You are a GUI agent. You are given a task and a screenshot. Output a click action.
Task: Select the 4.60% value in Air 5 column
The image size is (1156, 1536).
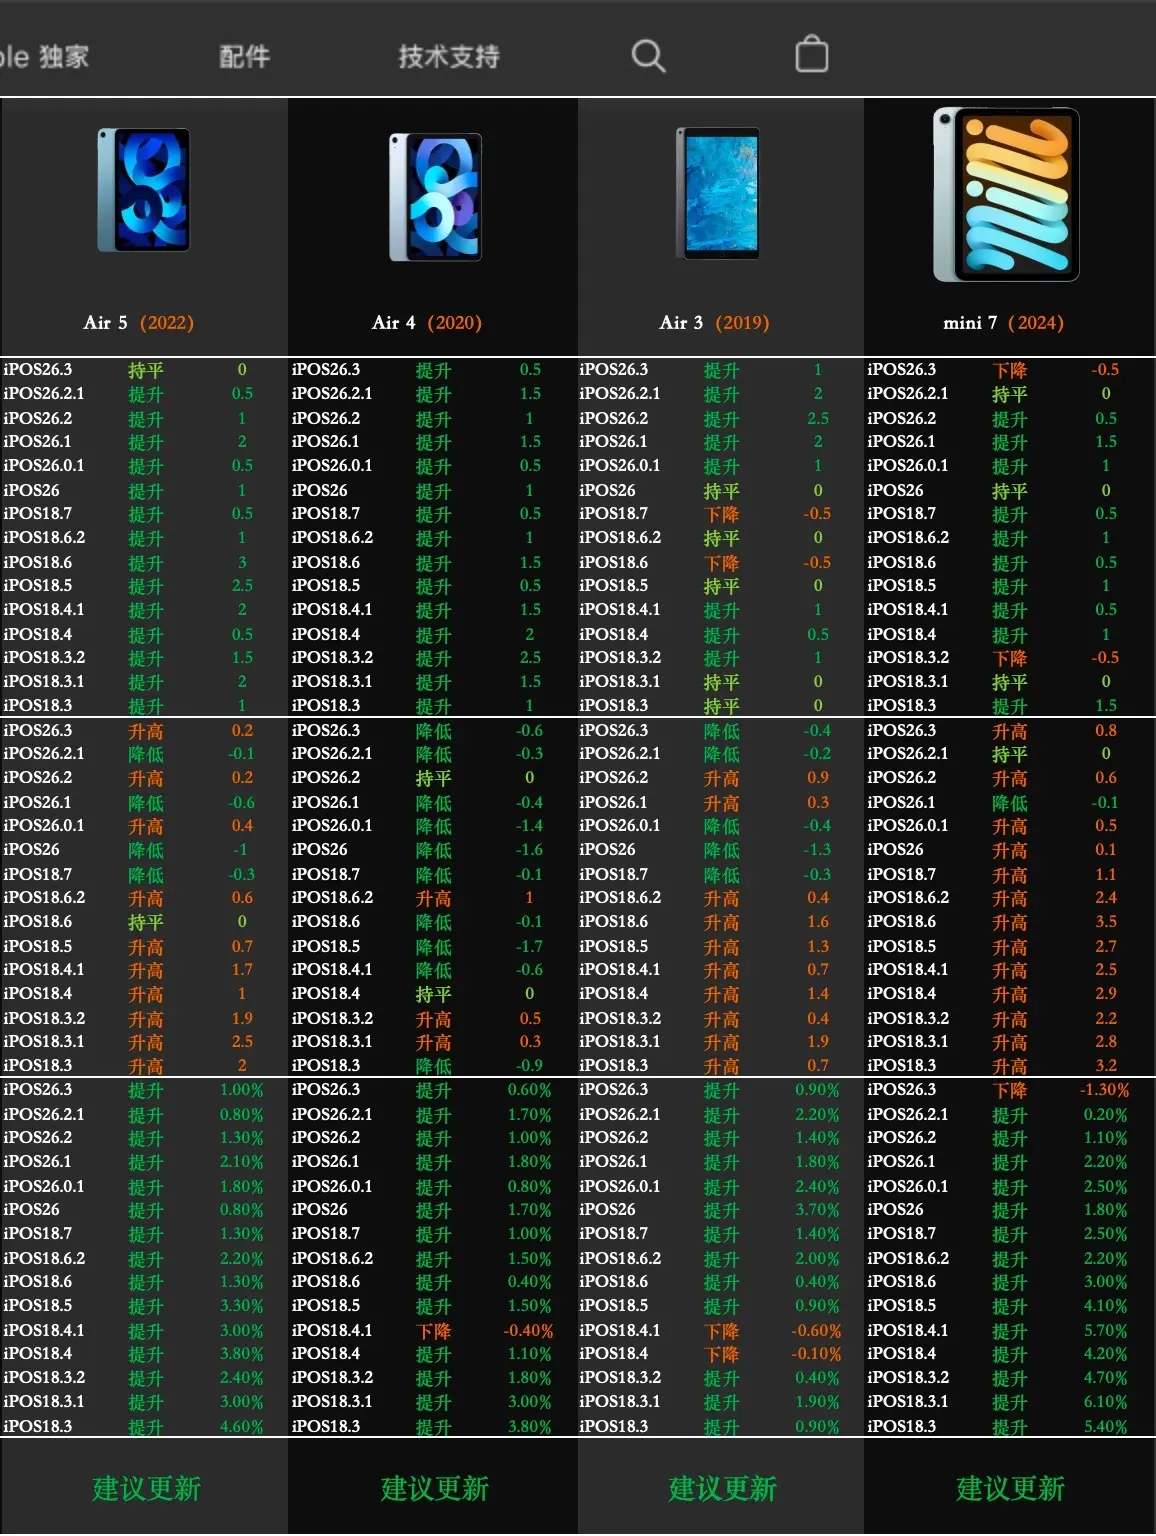pos(242,1426)
